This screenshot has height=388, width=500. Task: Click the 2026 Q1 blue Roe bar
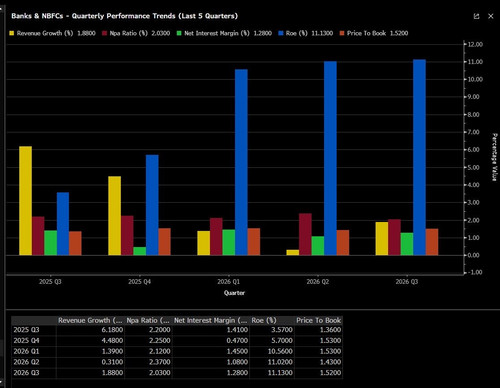241,162
